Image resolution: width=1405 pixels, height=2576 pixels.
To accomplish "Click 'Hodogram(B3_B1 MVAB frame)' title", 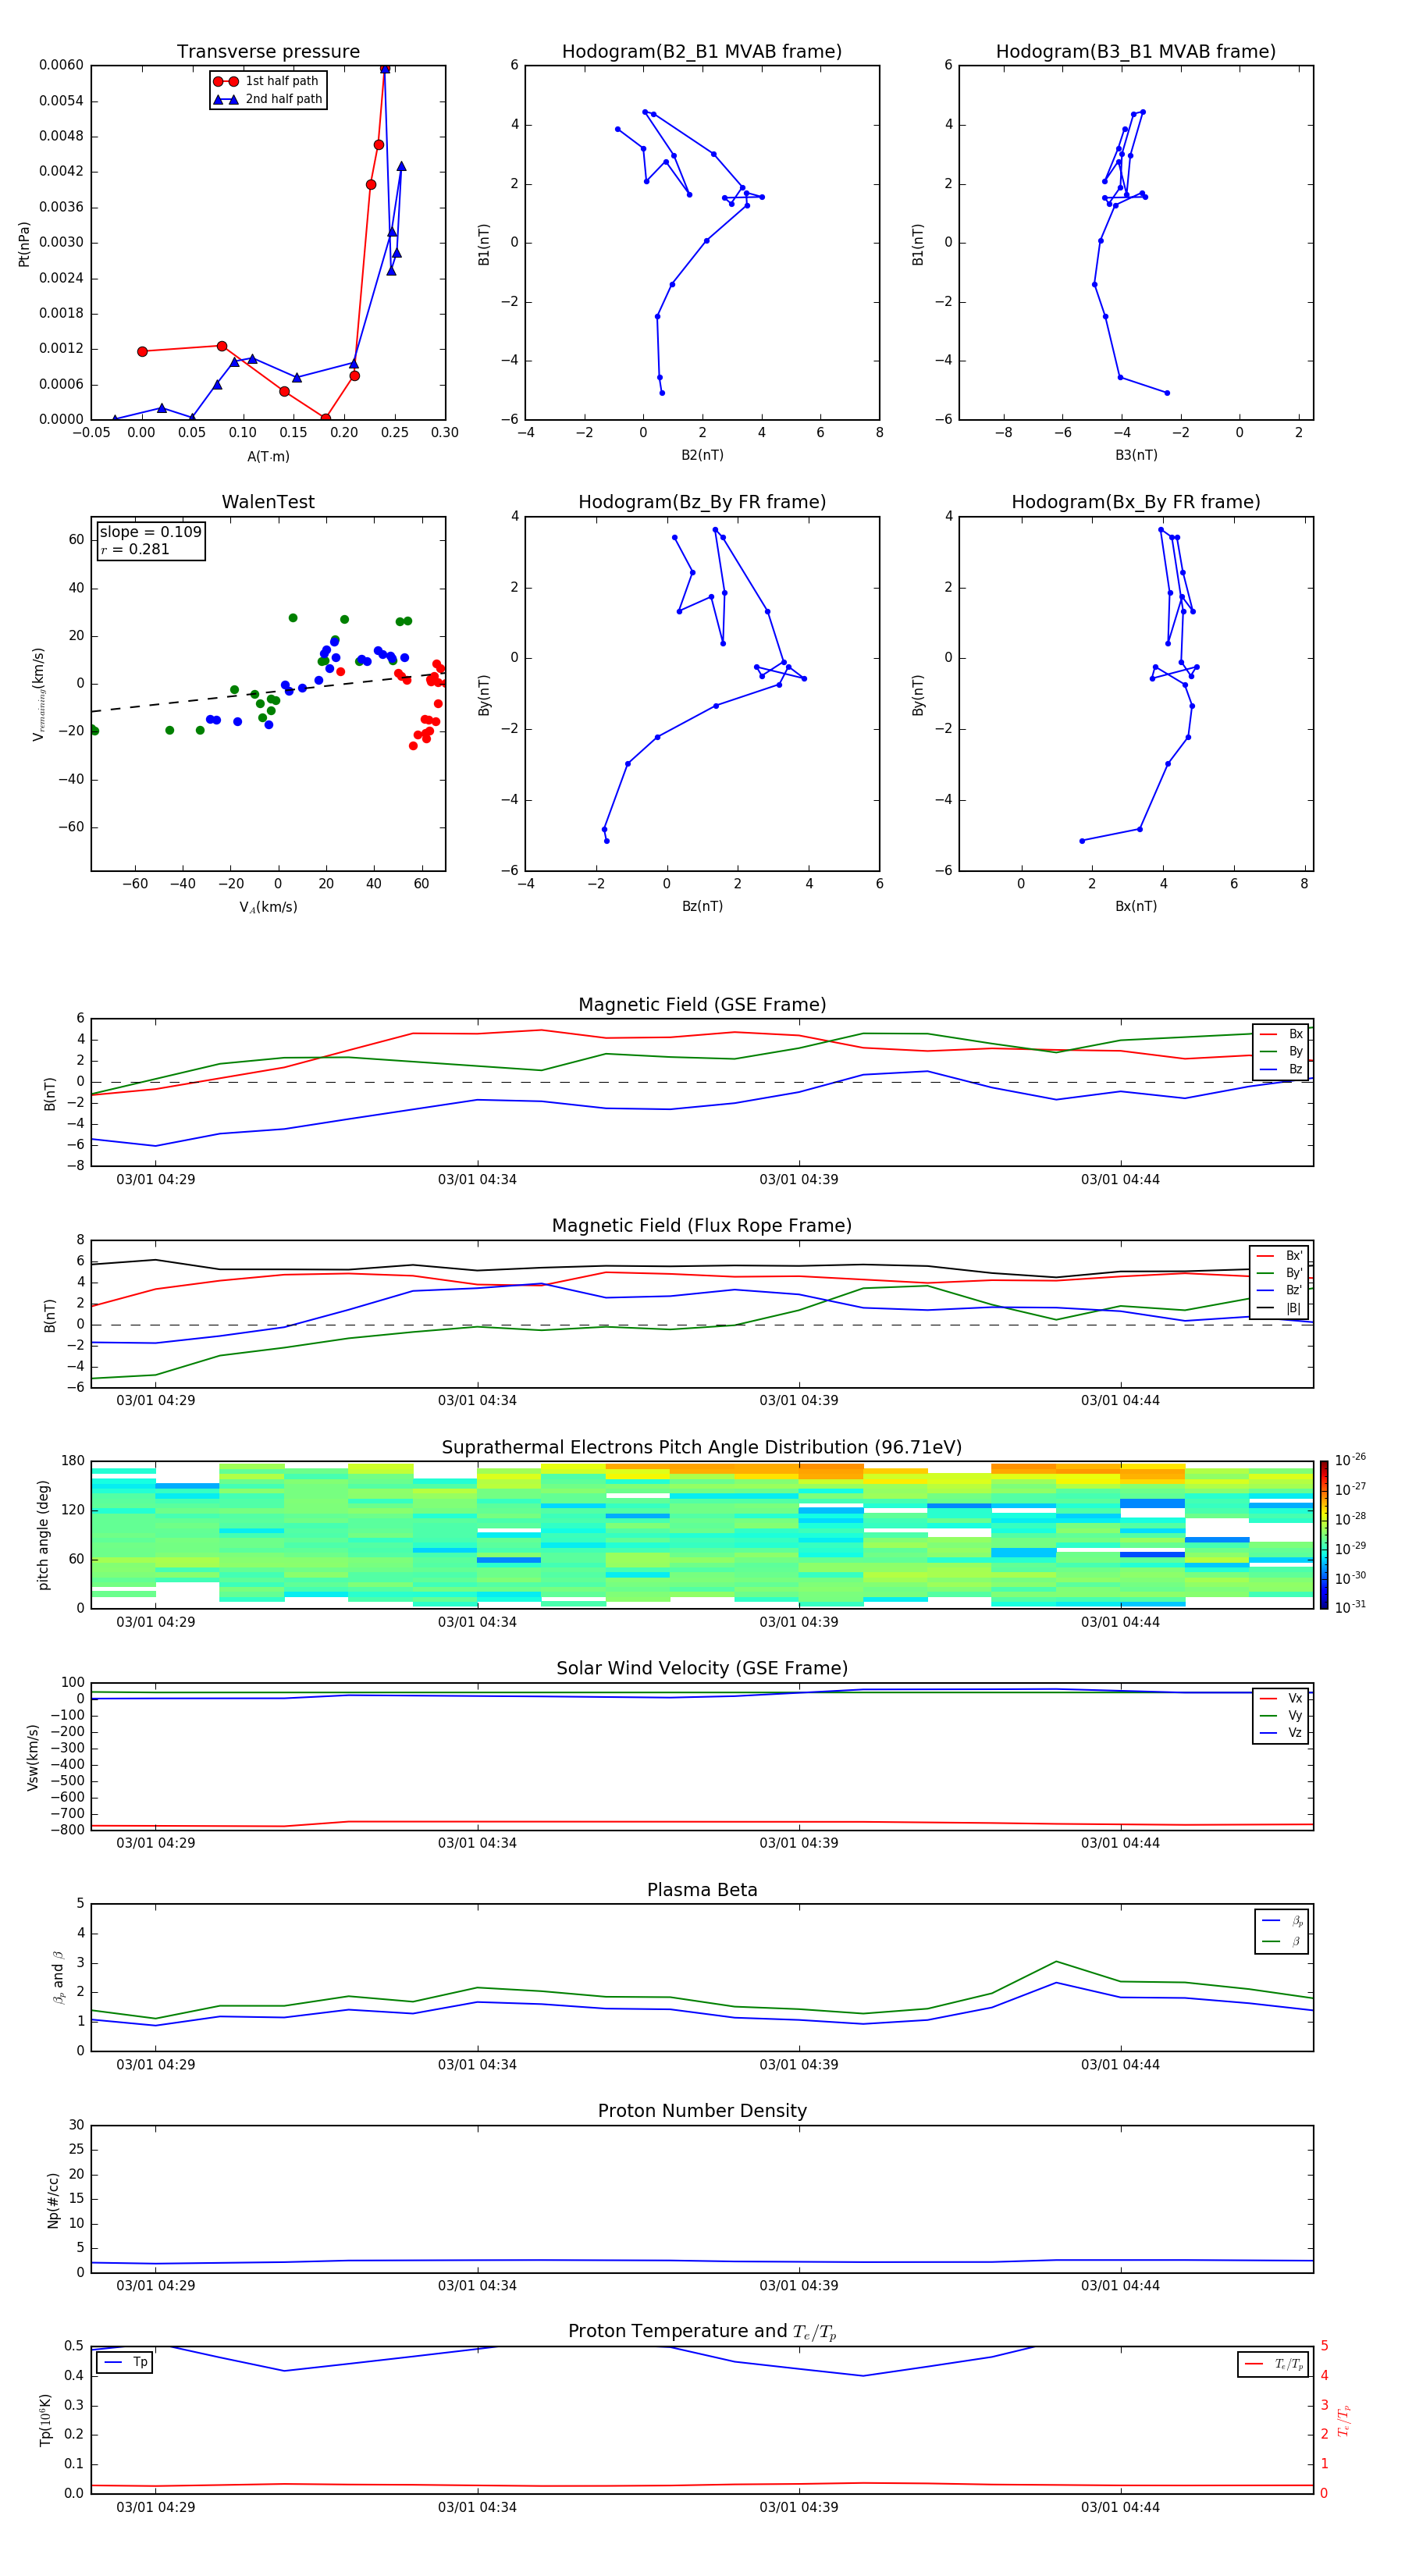I will pos(1136,51).
